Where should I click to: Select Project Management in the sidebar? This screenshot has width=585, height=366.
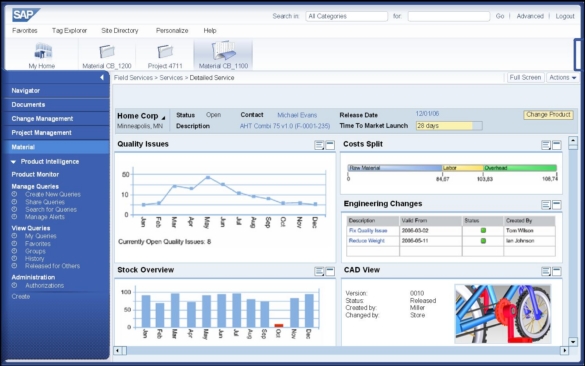tap(57, 133)
